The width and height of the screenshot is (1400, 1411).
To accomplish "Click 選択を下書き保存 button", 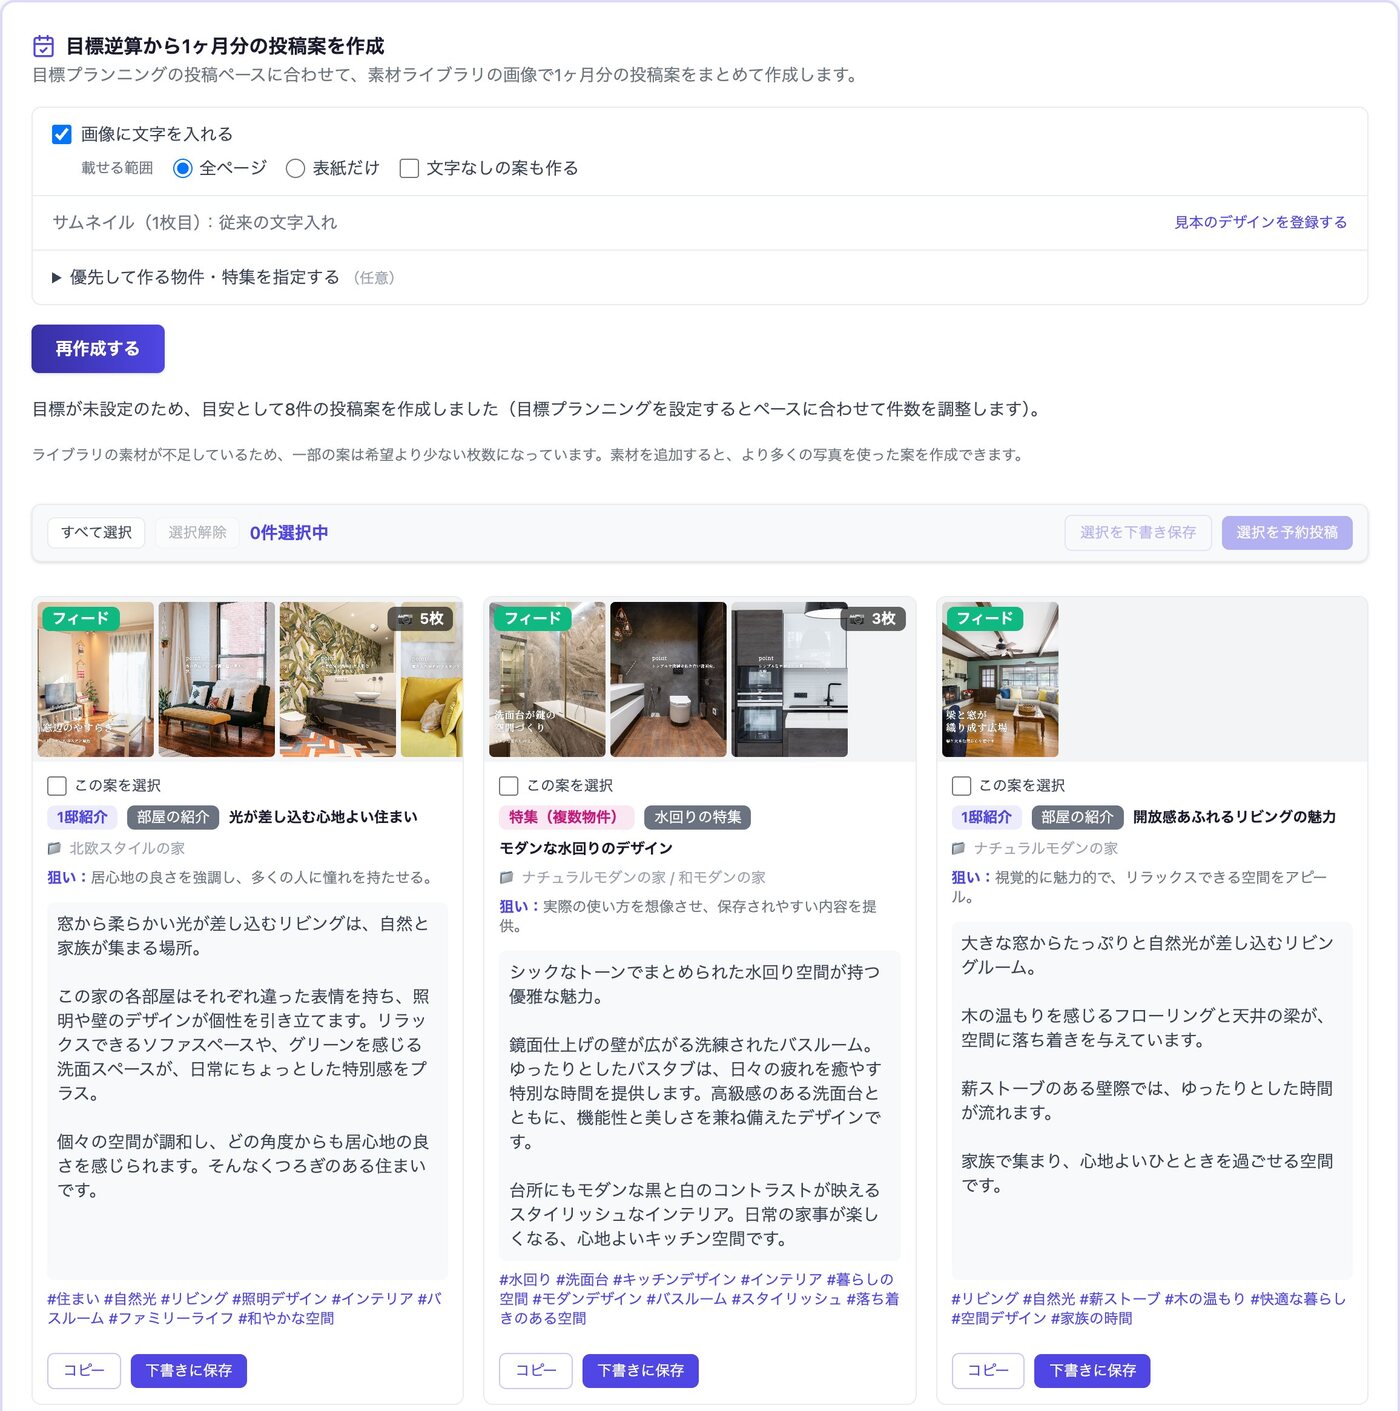I will (1138, 533).
